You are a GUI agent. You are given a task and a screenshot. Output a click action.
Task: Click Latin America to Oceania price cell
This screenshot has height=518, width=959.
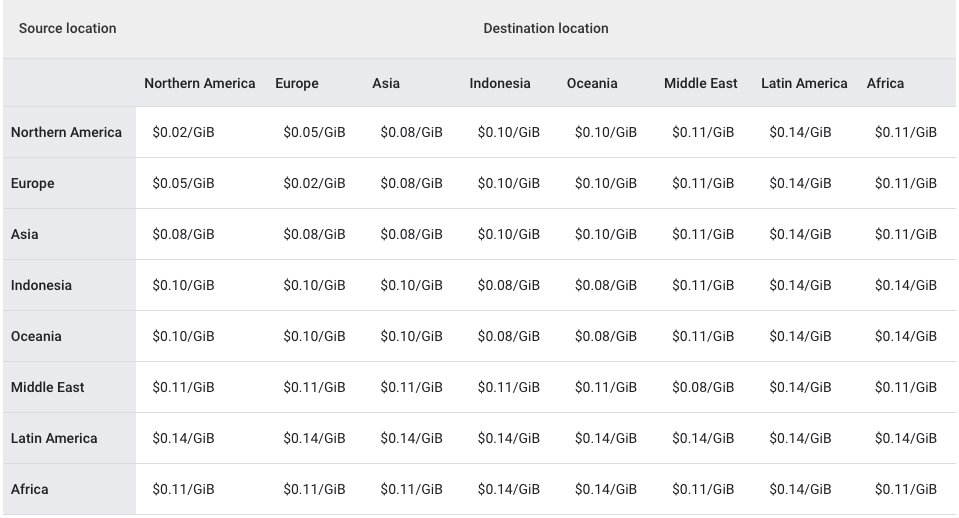605,438
